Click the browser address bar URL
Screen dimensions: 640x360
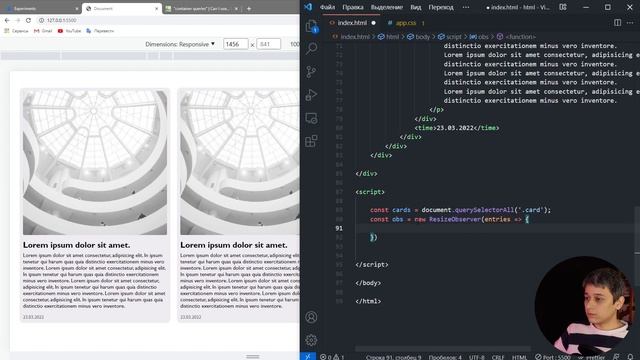61,20
